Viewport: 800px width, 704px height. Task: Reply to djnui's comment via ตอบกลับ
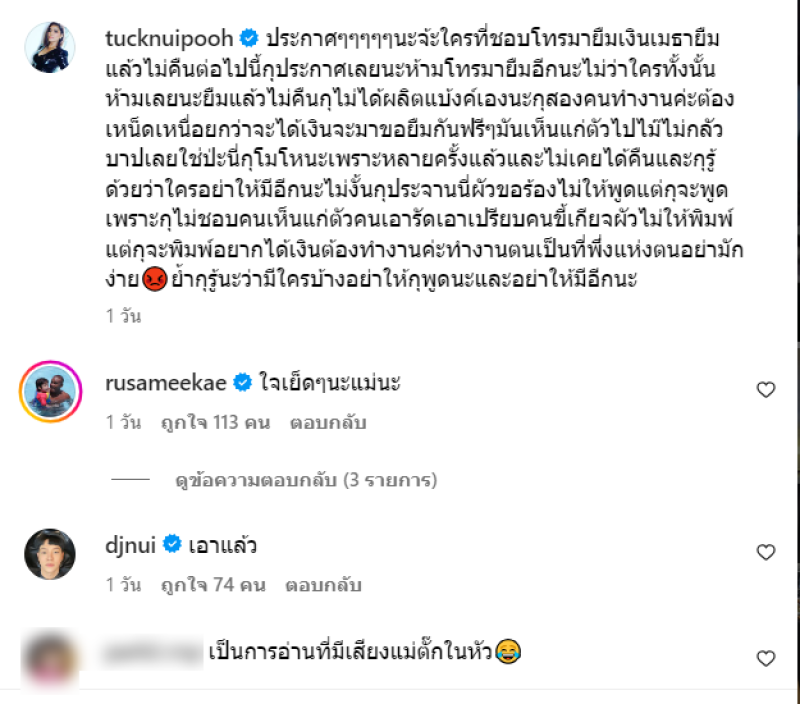pos(323,585)
